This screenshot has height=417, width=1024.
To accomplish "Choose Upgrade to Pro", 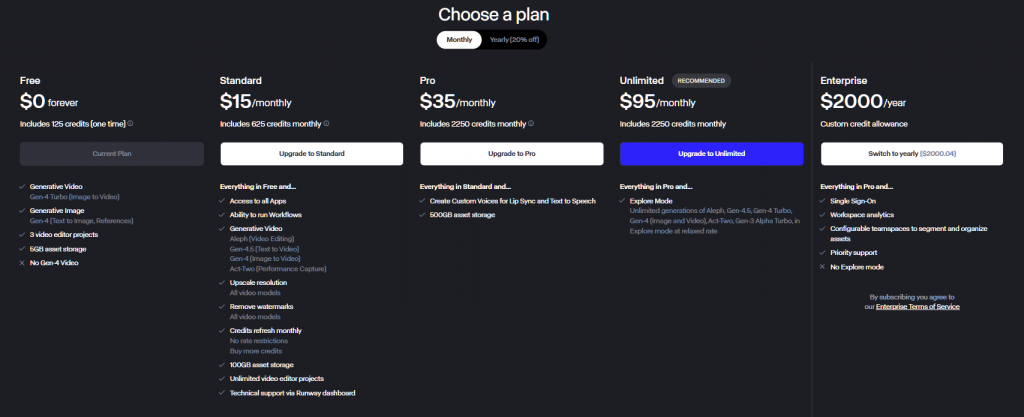I will coord(512,154).
